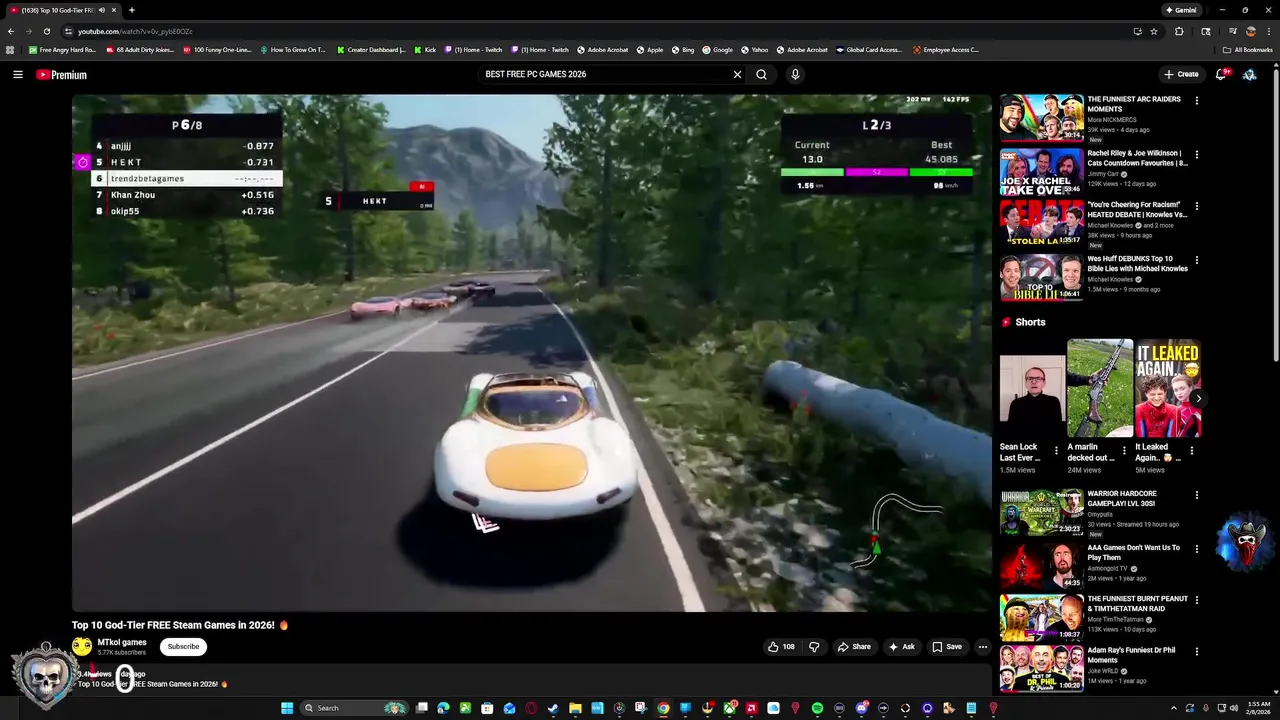Open more actions ellipsis under video

[x=982, y=647]
